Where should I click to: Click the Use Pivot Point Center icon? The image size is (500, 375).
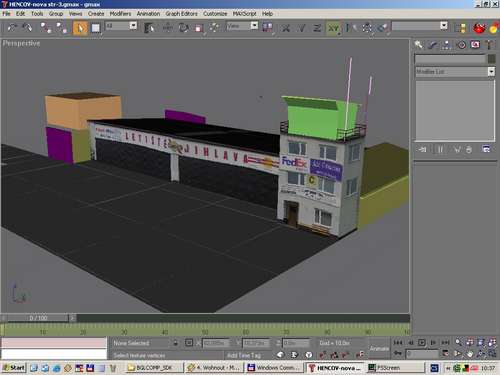(268, 27)
